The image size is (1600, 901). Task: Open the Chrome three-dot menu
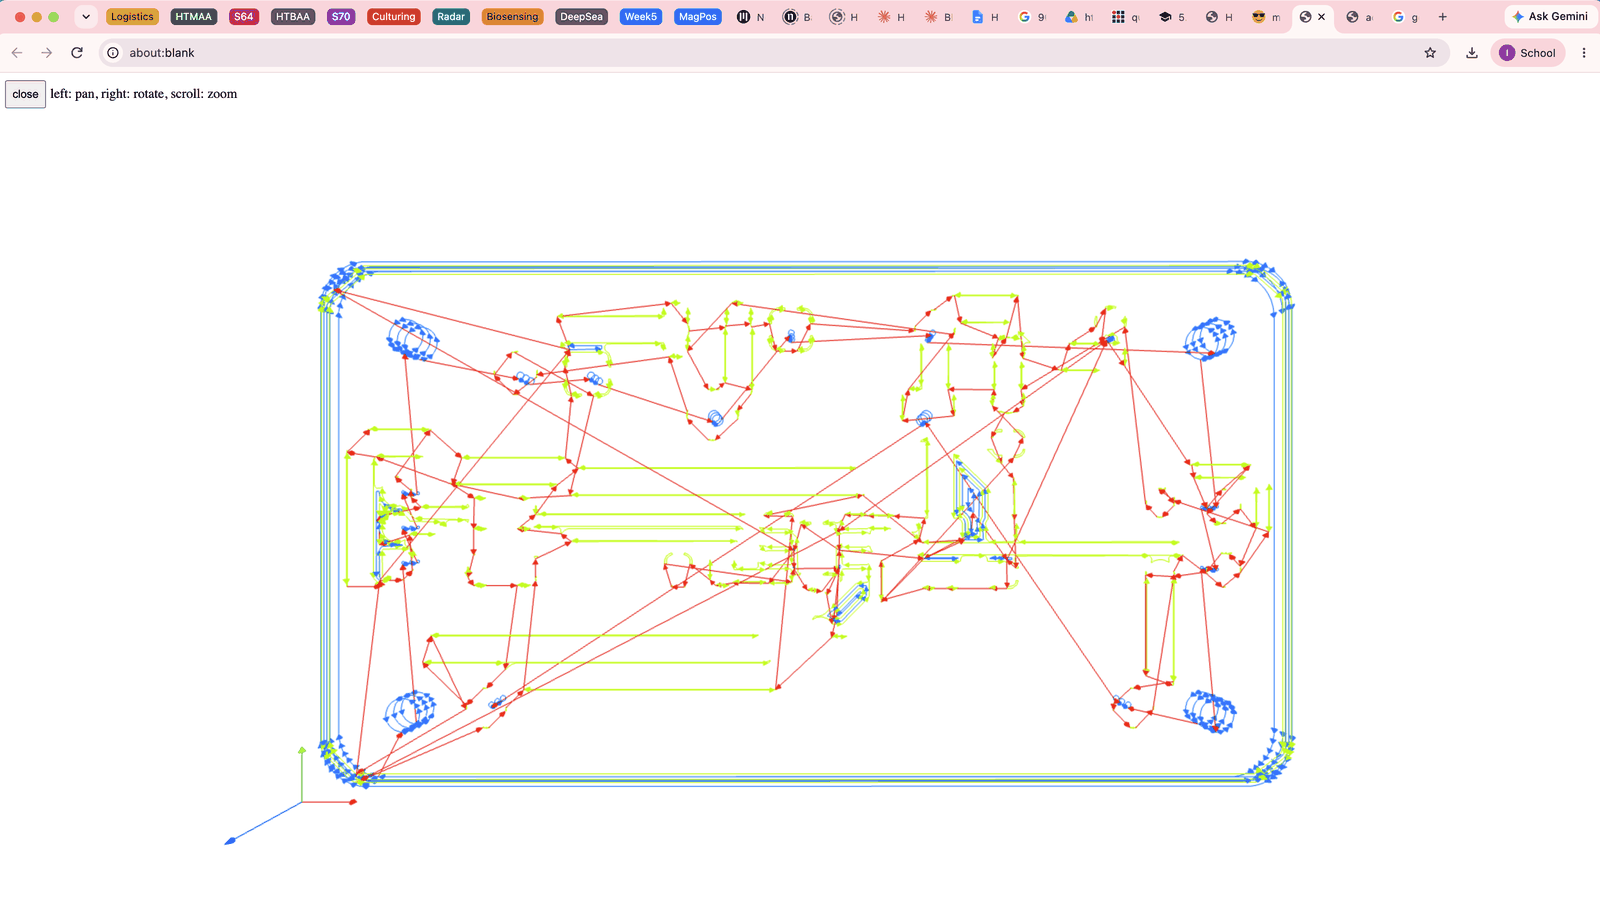tap(1584, 53)
